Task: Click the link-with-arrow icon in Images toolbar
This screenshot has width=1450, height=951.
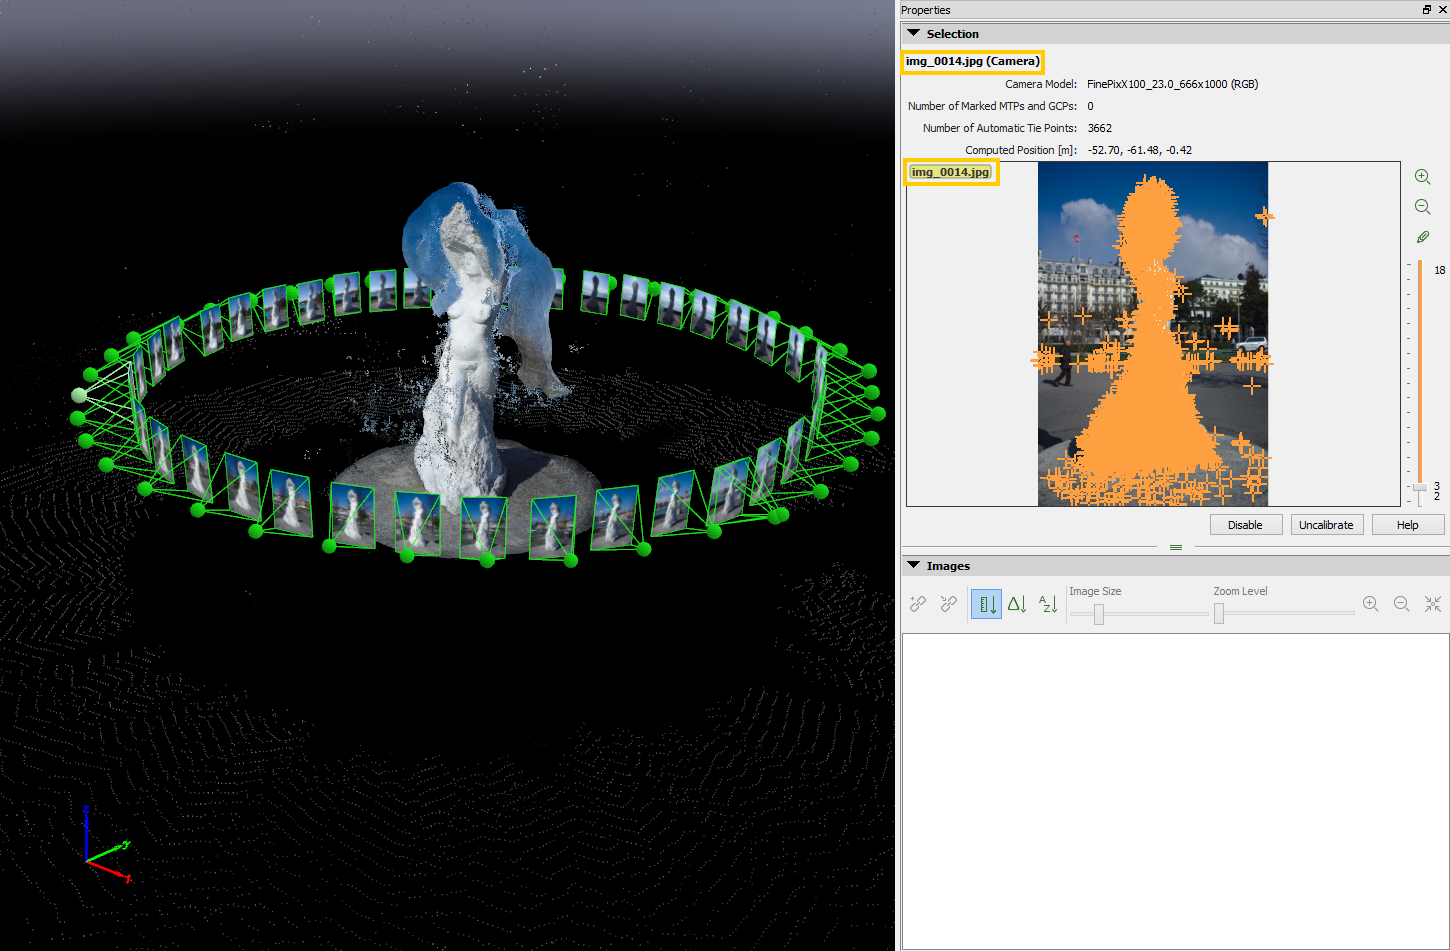Action: point(949,604)
